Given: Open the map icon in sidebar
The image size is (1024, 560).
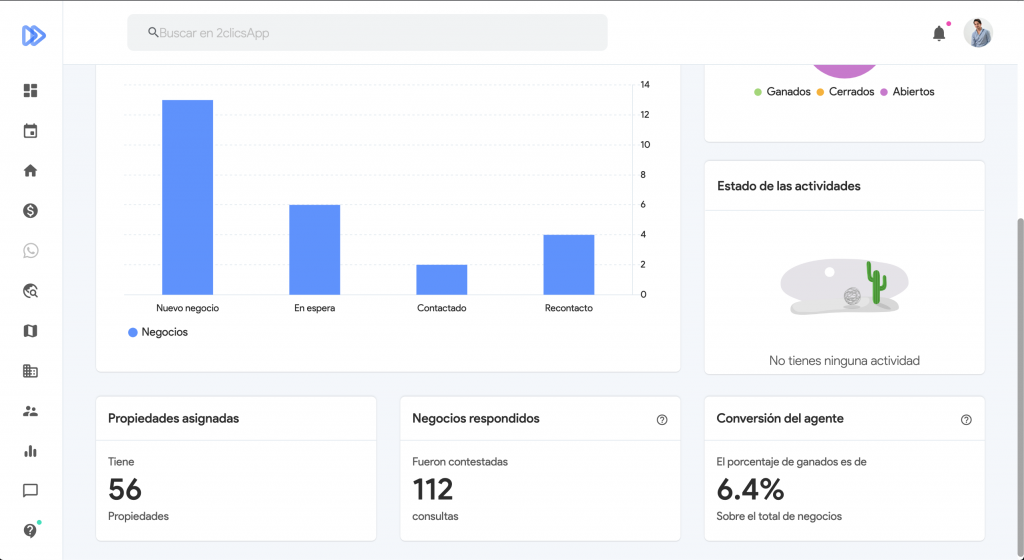Looking at the screenshot, I should [x=31, y=331].
